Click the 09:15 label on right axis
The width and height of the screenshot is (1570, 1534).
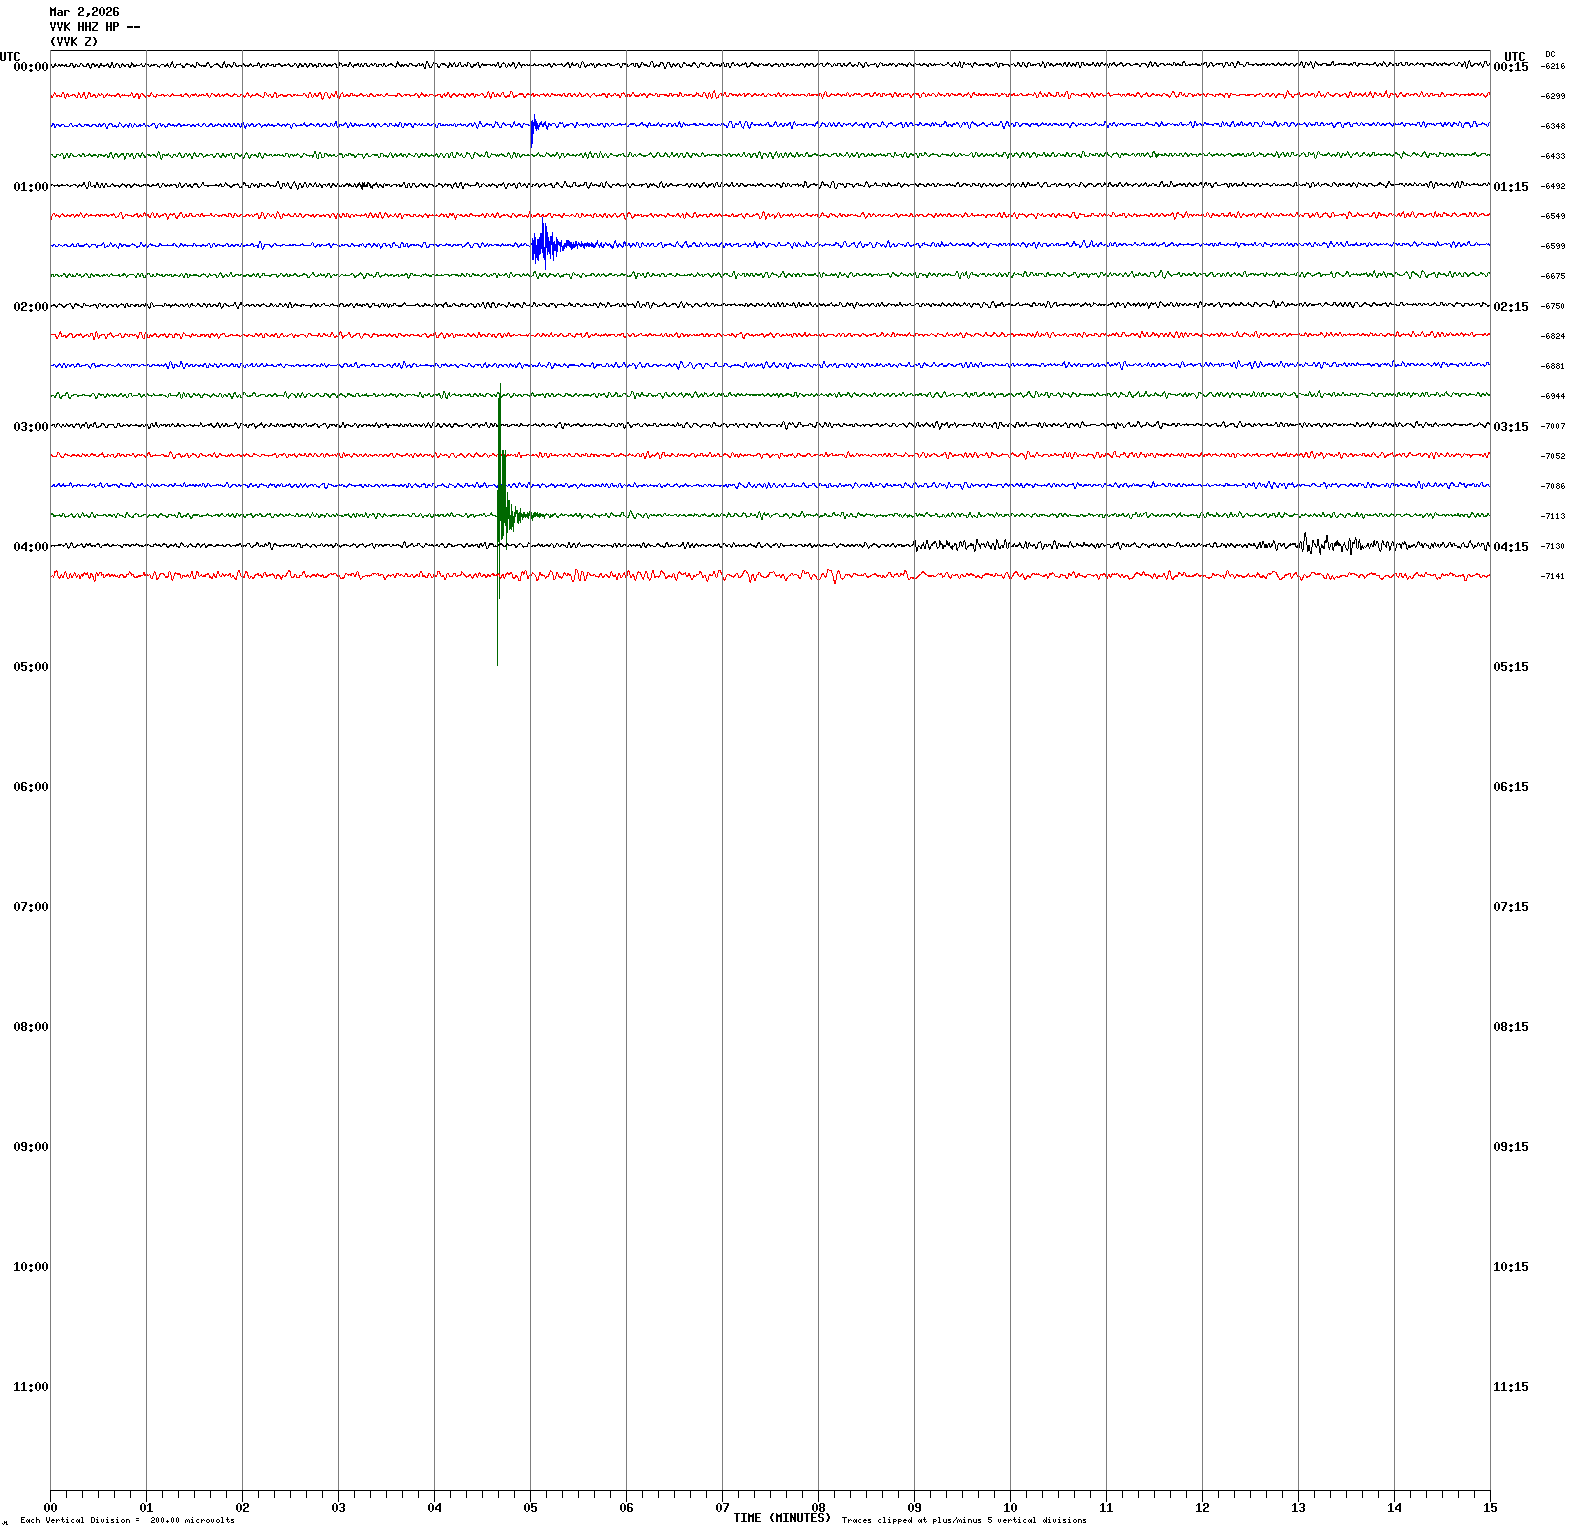coord(1510,1147)
